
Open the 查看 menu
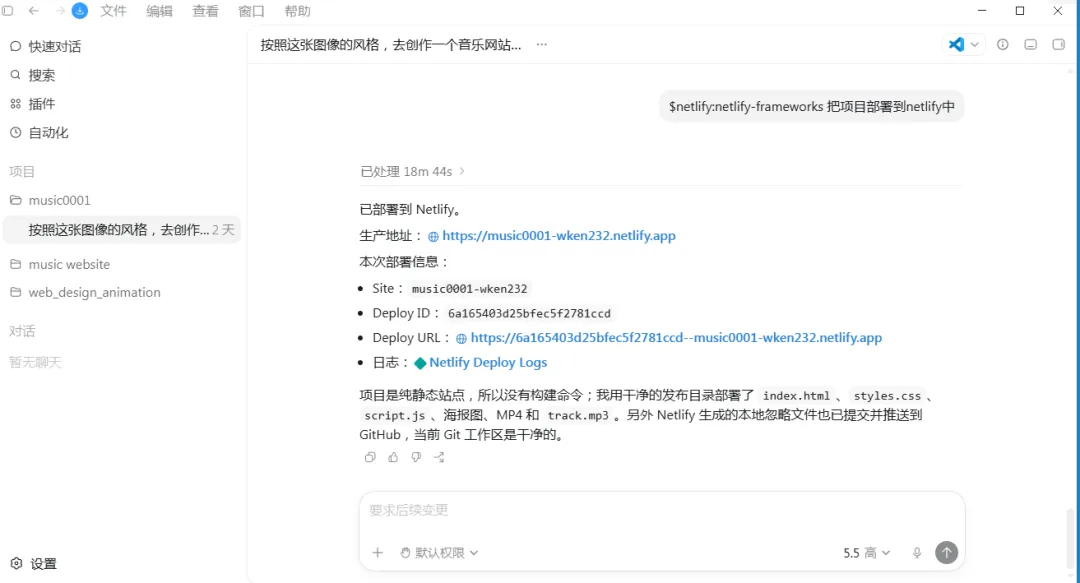(x=205, y=11)
